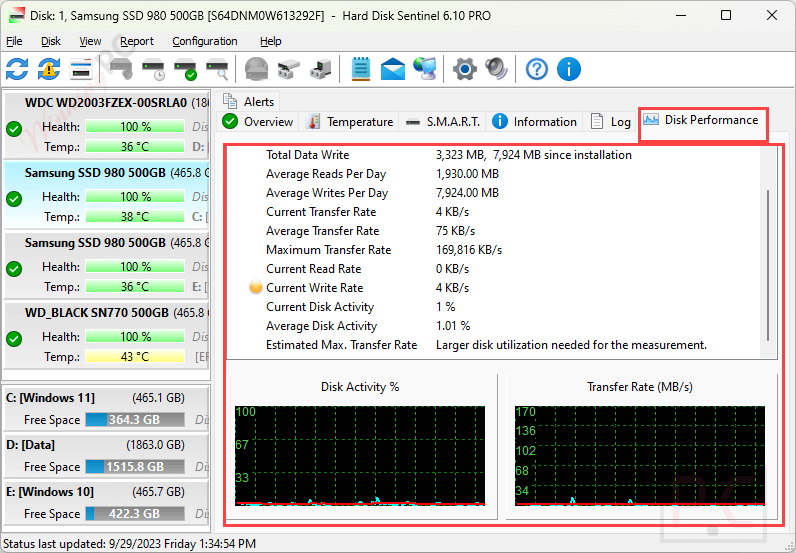Switch to the Log tab

pyautogui.click(x=611, y=122)
